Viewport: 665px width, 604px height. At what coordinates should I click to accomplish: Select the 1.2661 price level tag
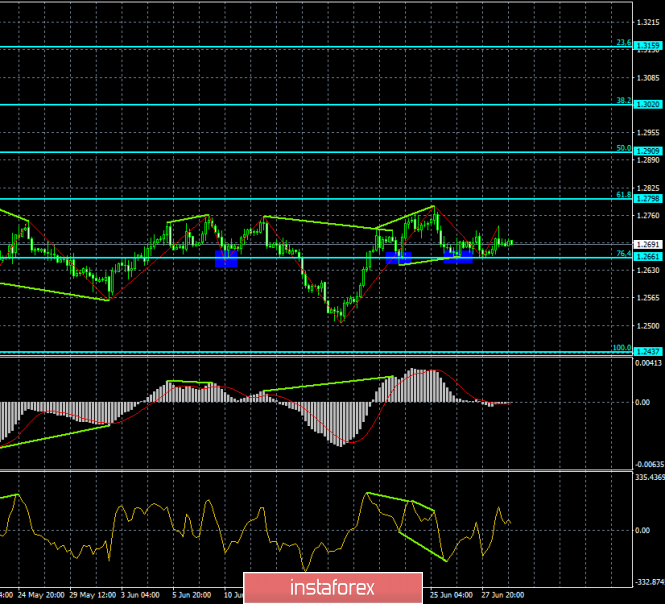coord(650,257)
